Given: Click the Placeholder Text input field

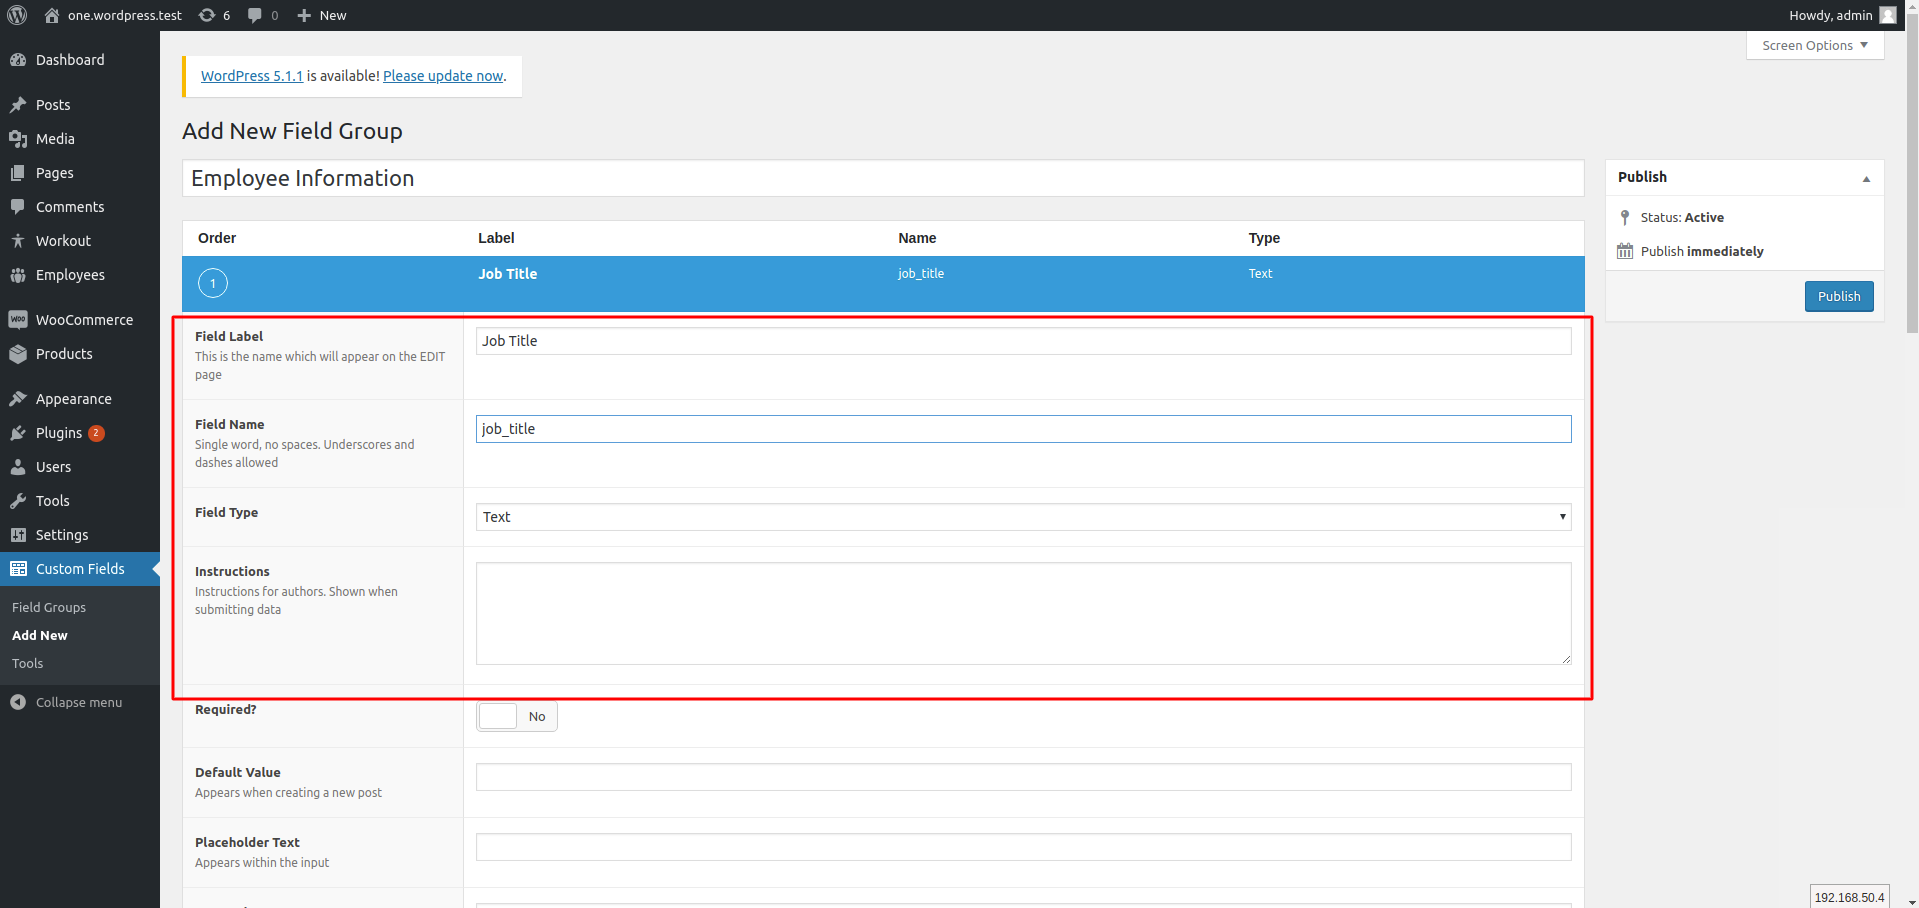Looking at the screenshot, I should 1023,847.
